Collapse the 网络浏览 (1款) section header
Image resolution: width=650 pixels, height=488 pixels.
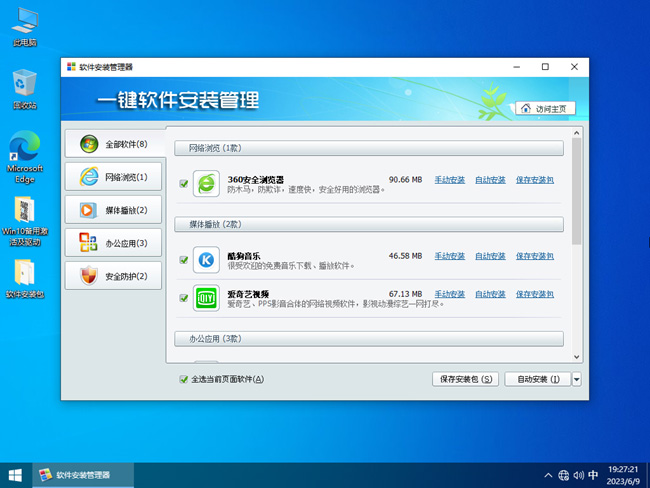point(369,148)
